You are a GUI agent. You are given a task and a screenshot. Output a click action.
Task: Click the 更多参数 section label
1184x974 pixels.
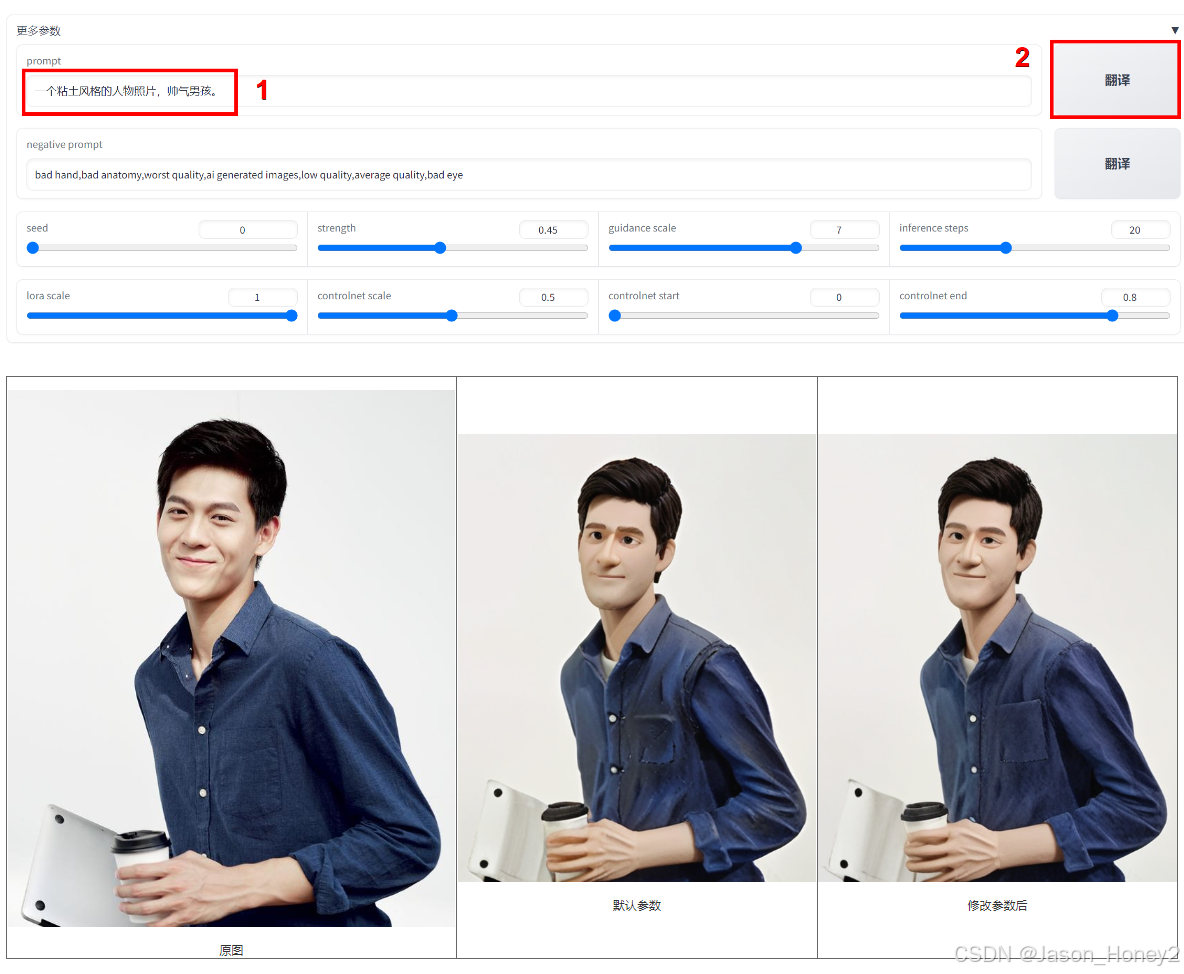coord(39,31)
